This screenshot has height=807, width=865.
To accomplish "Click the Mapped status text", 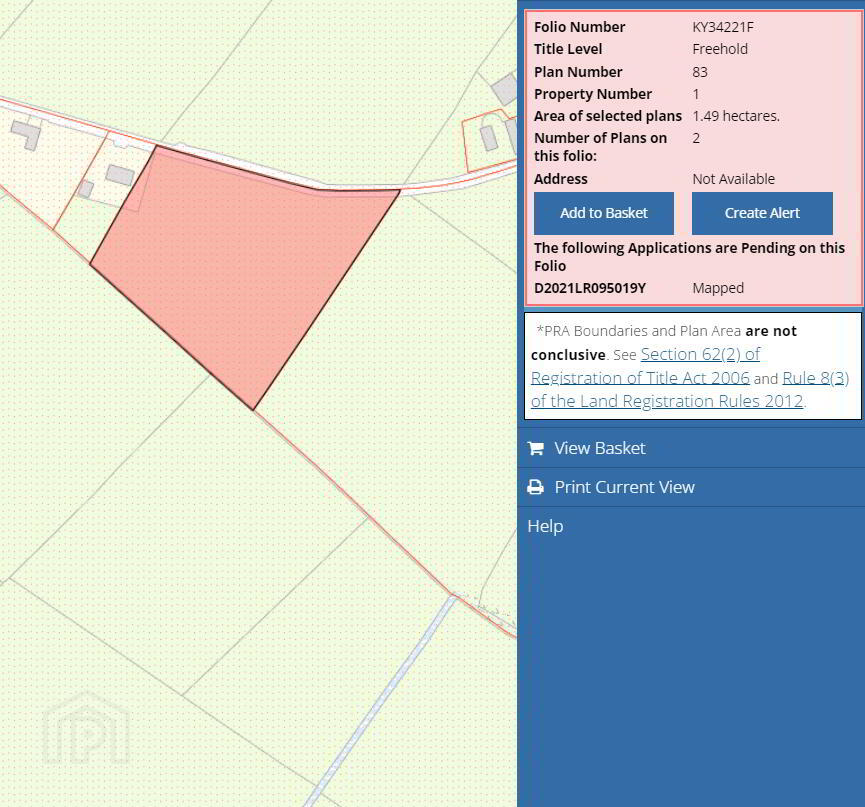I will 718,288.
